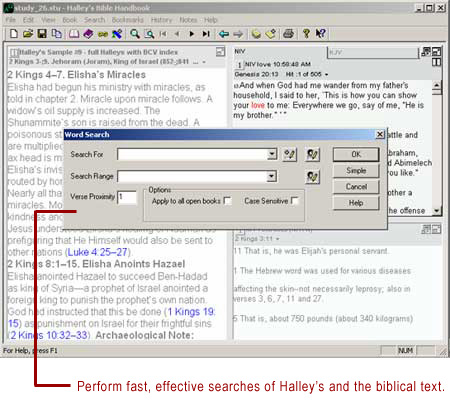Follow the 1 Kings 19 link
Screen dimensions: 450x400
tap(192, 312)
